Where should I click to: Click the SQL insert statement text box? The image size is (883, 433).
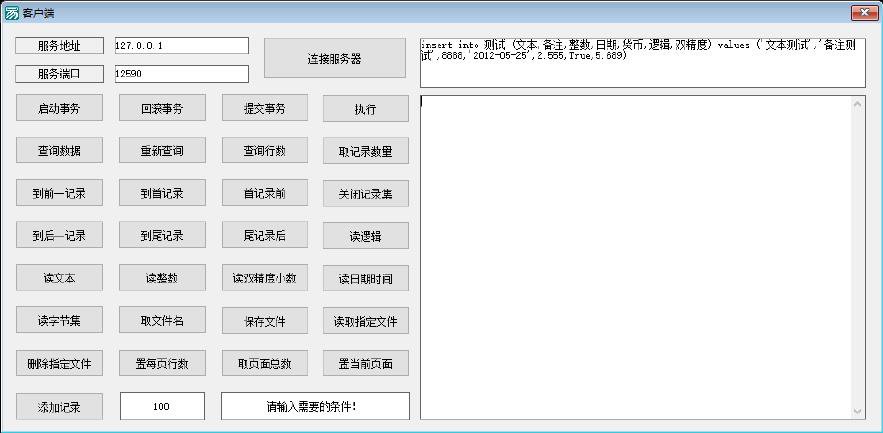click(642, 63)
